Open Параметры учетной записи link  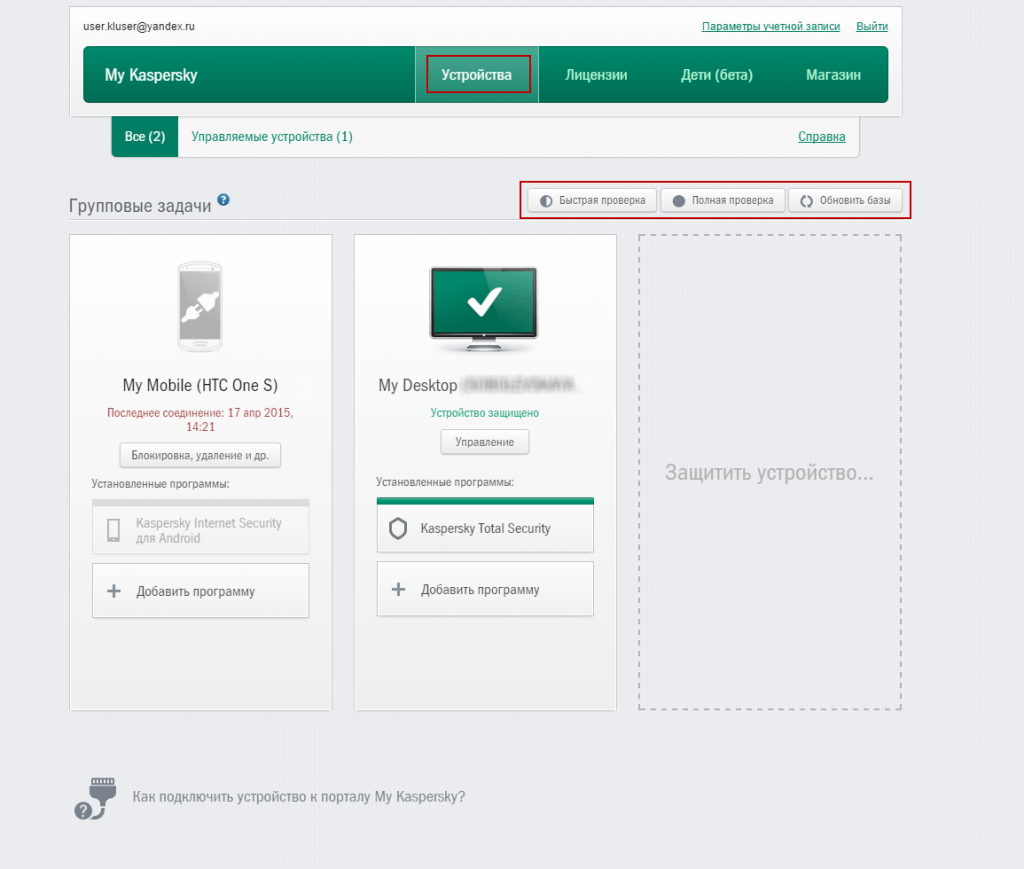[771, 26]
